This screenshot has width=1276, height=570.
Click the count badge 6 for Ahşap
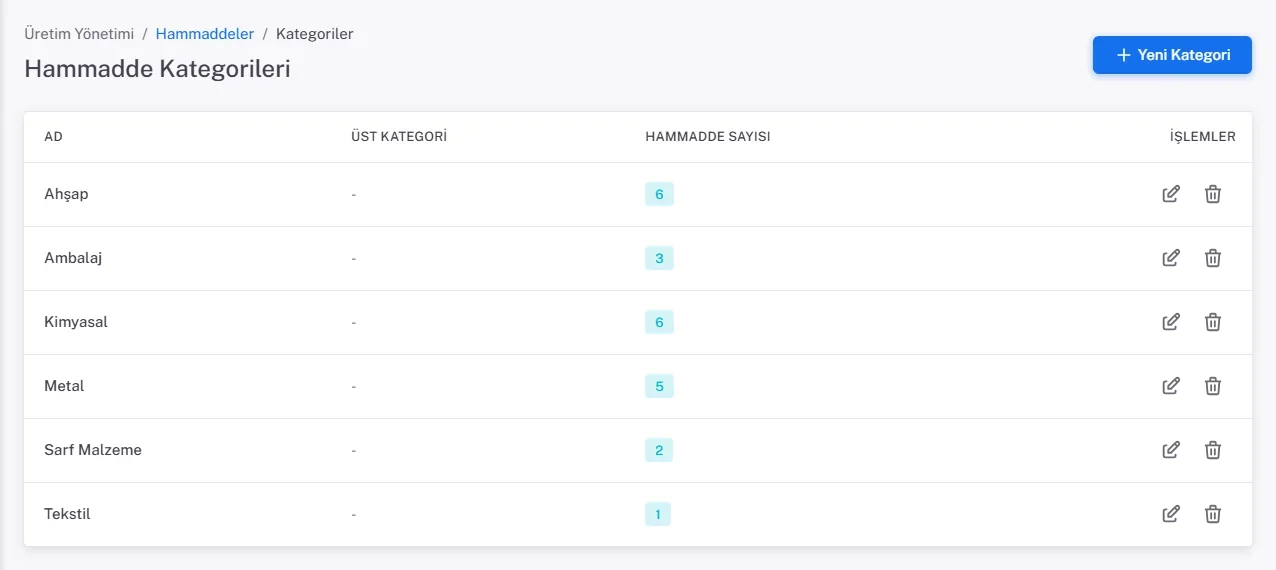tap(659, 194)
